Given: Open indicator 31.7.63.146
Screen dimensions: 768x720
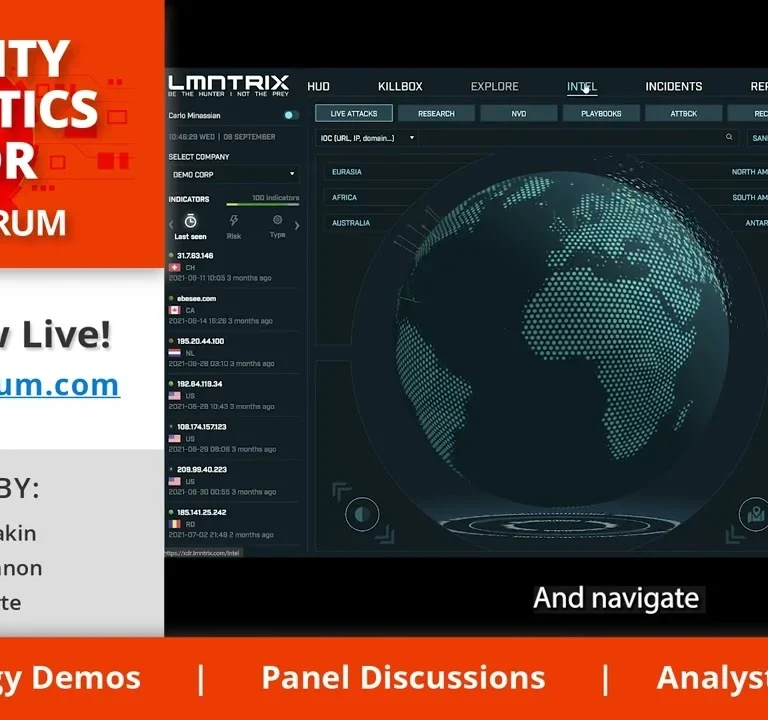Looking at the screenshot, I should pos(195,256).
